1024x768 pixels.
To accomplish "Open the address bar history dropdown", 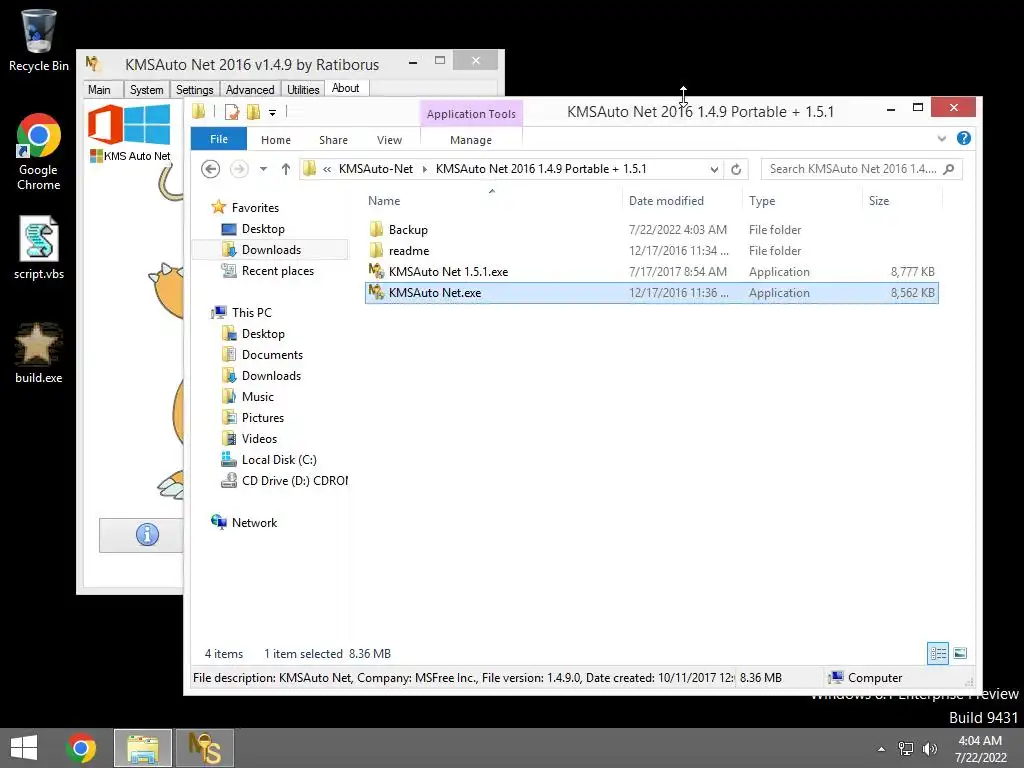I will pos(714,169).
